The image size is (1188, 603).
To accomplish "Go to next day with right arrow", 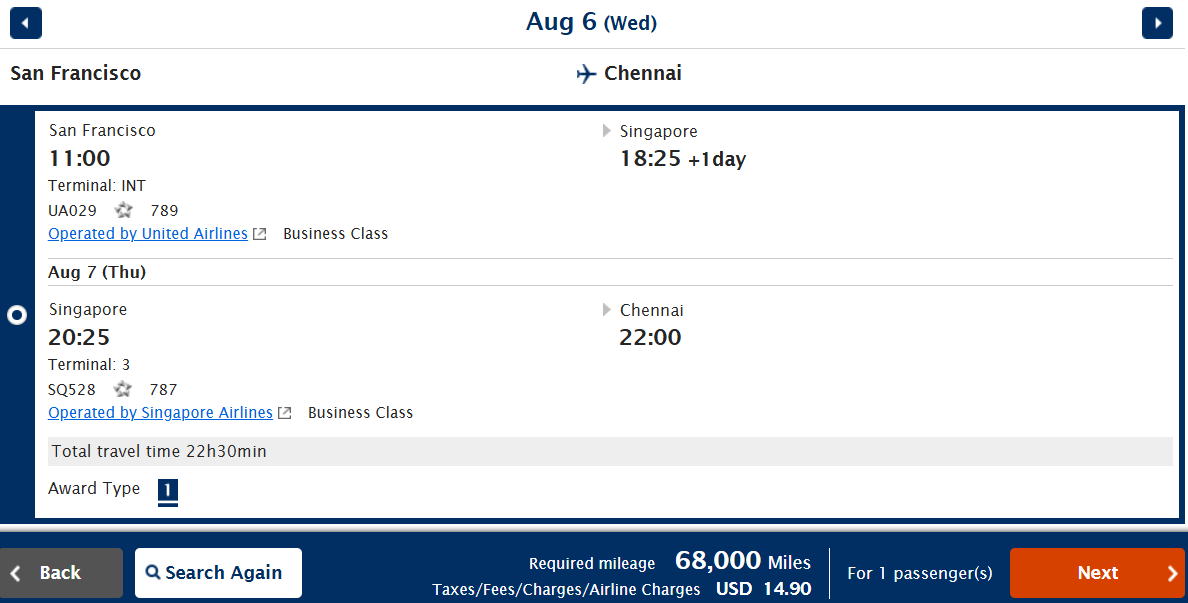I will click(1157, 23).
